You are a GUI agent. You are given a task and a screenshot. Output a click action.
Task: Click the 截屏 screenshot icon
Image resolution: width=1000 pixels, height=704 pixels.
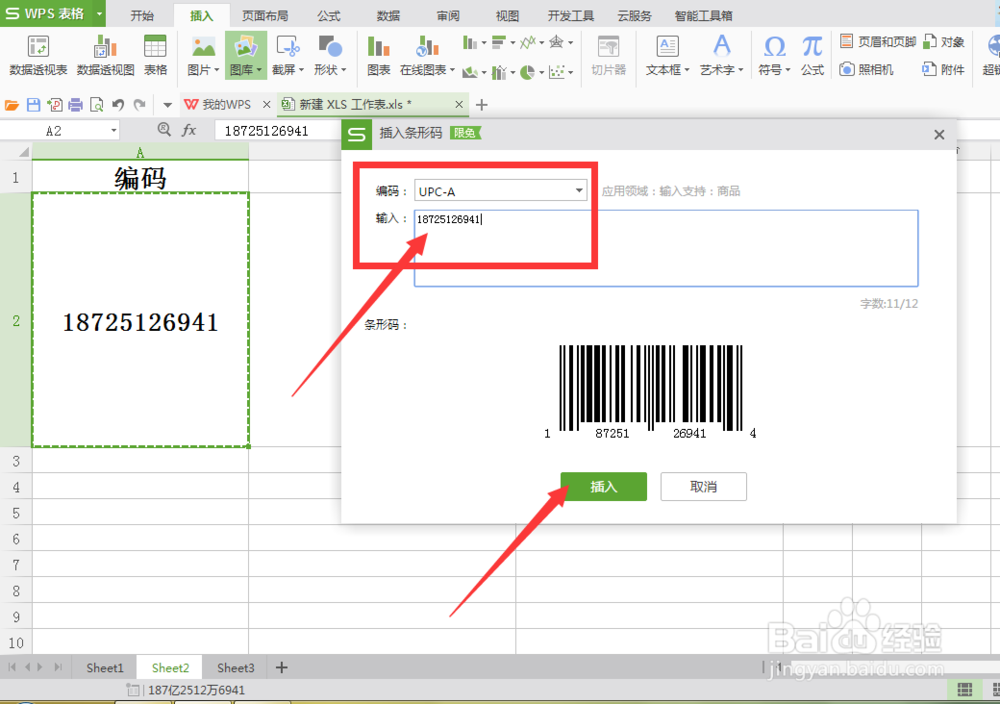pos(288,47)
